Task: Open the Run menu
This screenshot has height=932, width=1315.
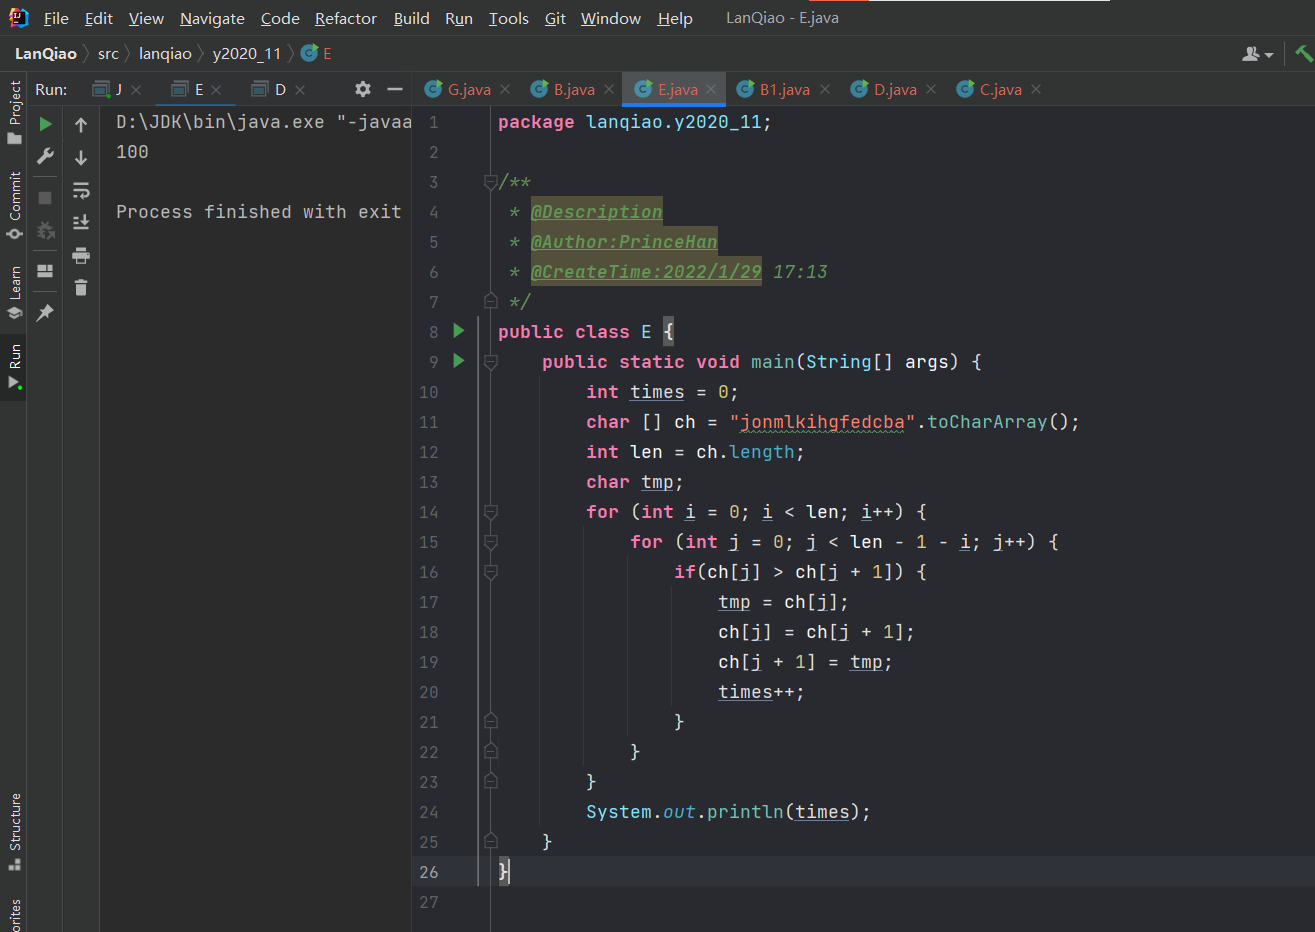Action: pos(459,18)
